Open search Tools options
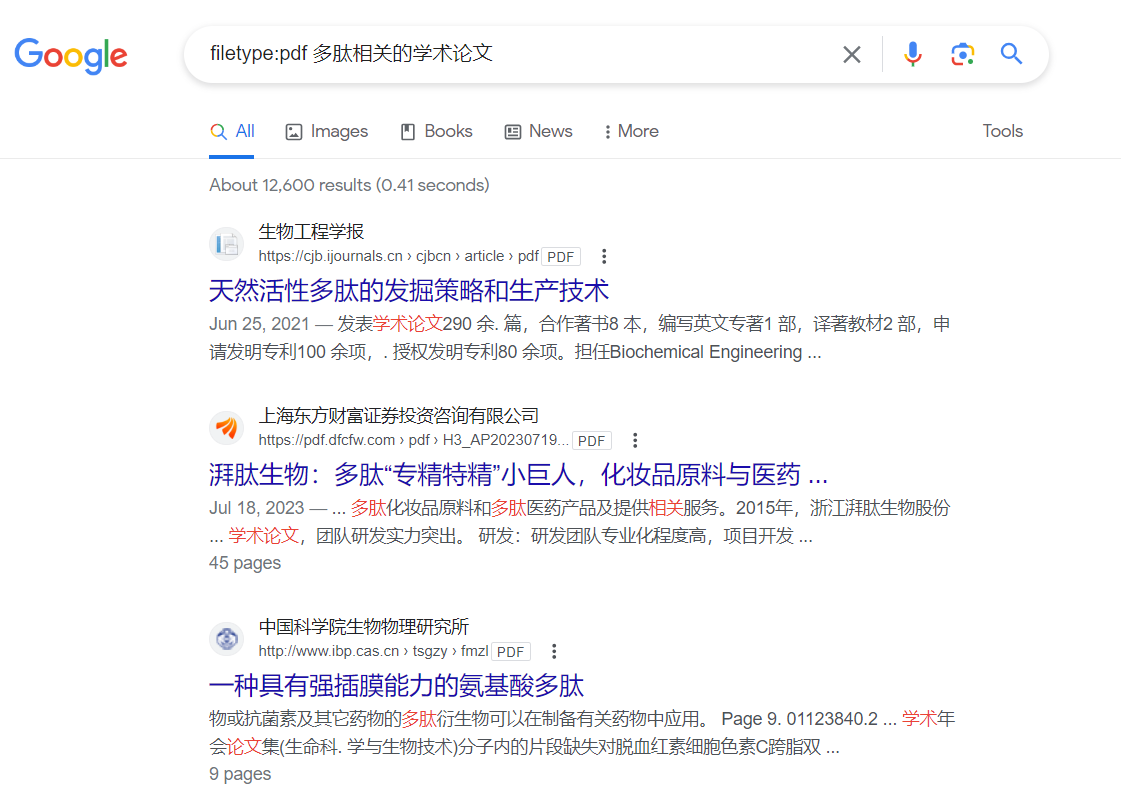 (1002, 132)
